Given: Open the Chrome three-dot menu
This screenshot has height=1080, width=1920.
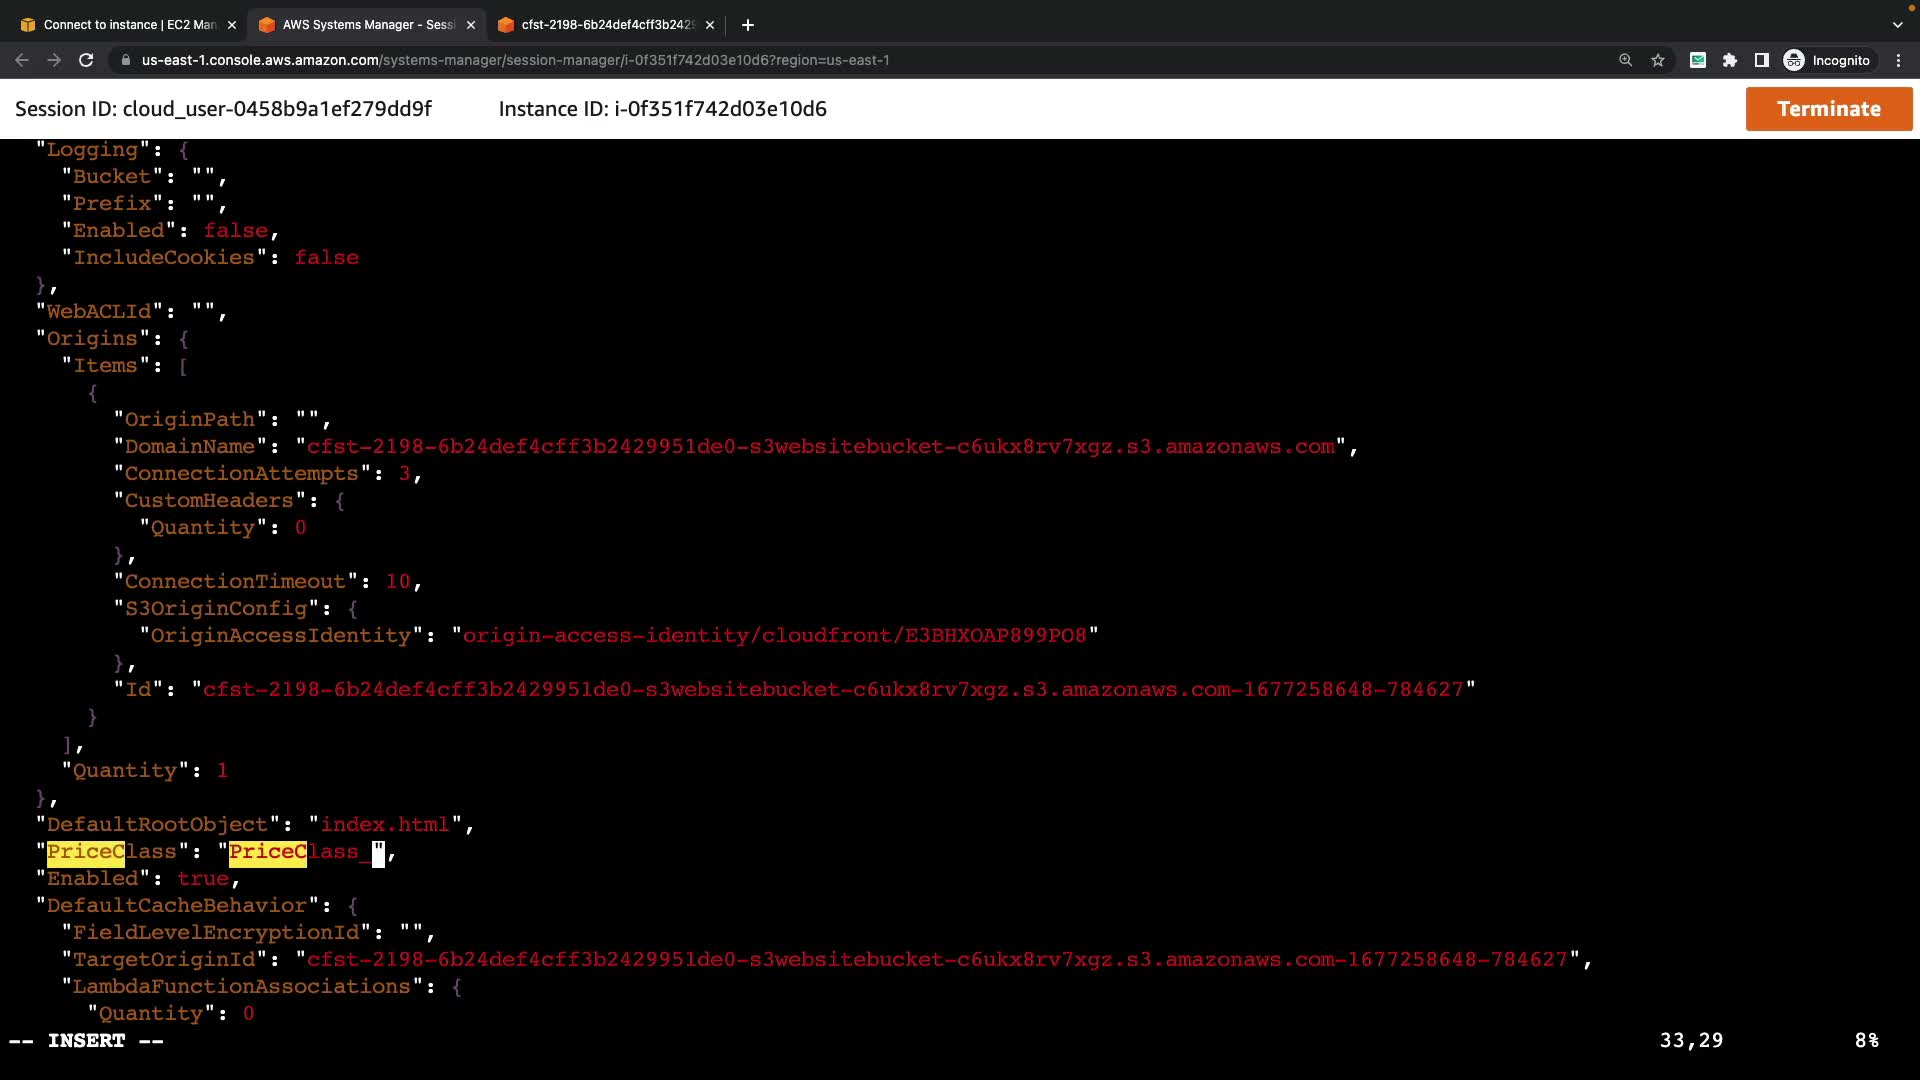Looking at the screenshot, I should click(1898, 60).
